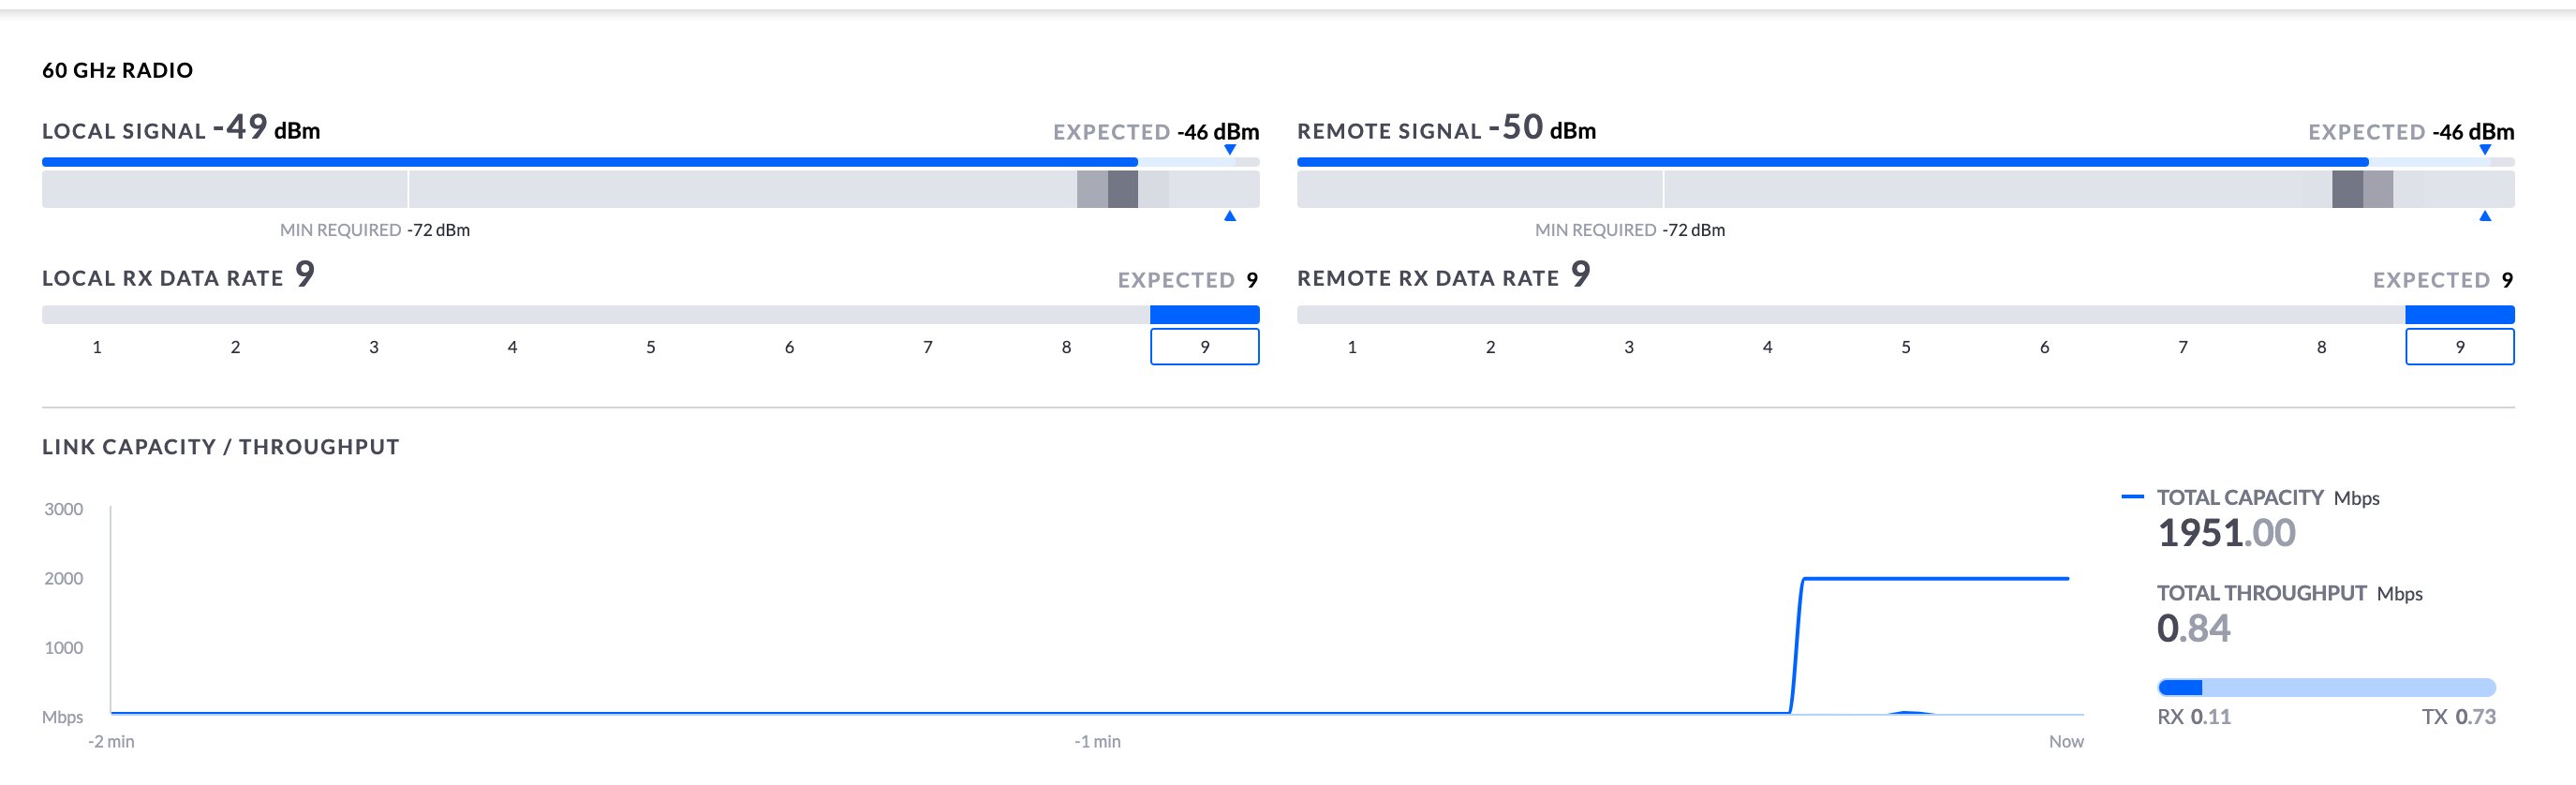Select highlighted rate 9 box in remote scale
The width and height of the screenshot is (2576, 785).
[x=2460, y=347]
